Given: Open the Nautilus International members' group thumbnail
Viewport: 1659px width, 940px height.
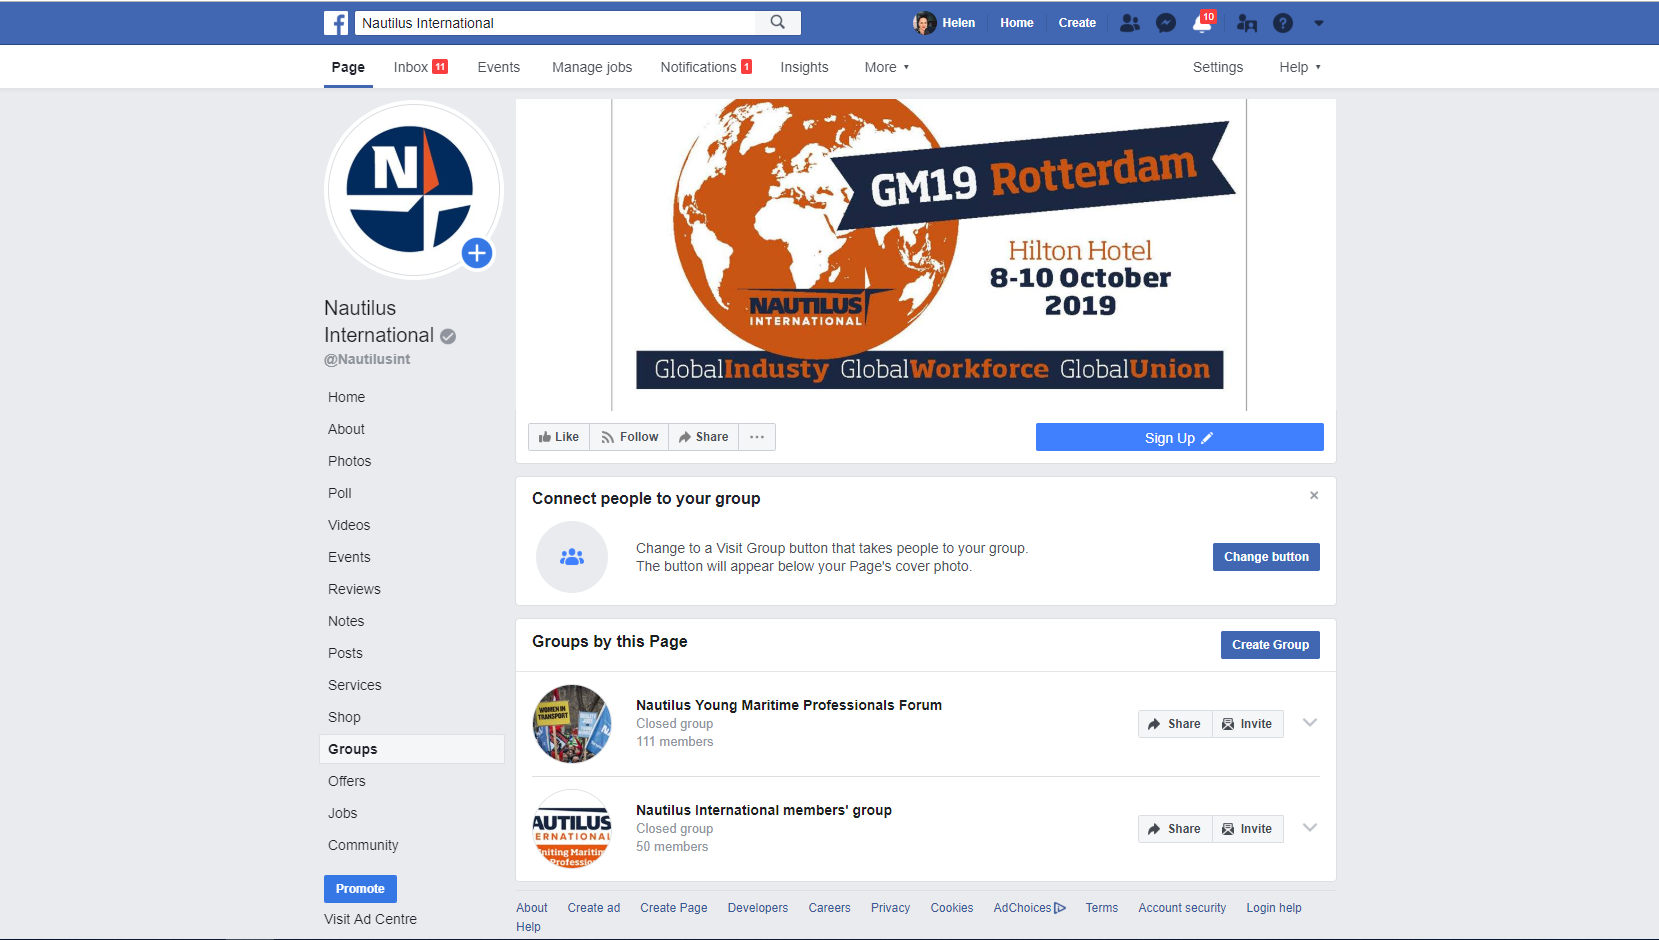Looking at the screenshot, I should [x=572, y=829].
